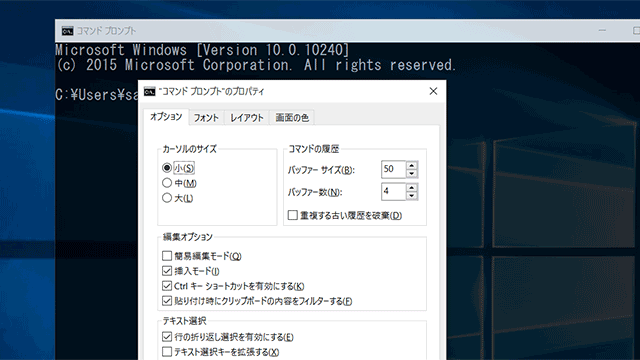
Task: Click the バッファー数(N): label
Action: coord(315,192)
